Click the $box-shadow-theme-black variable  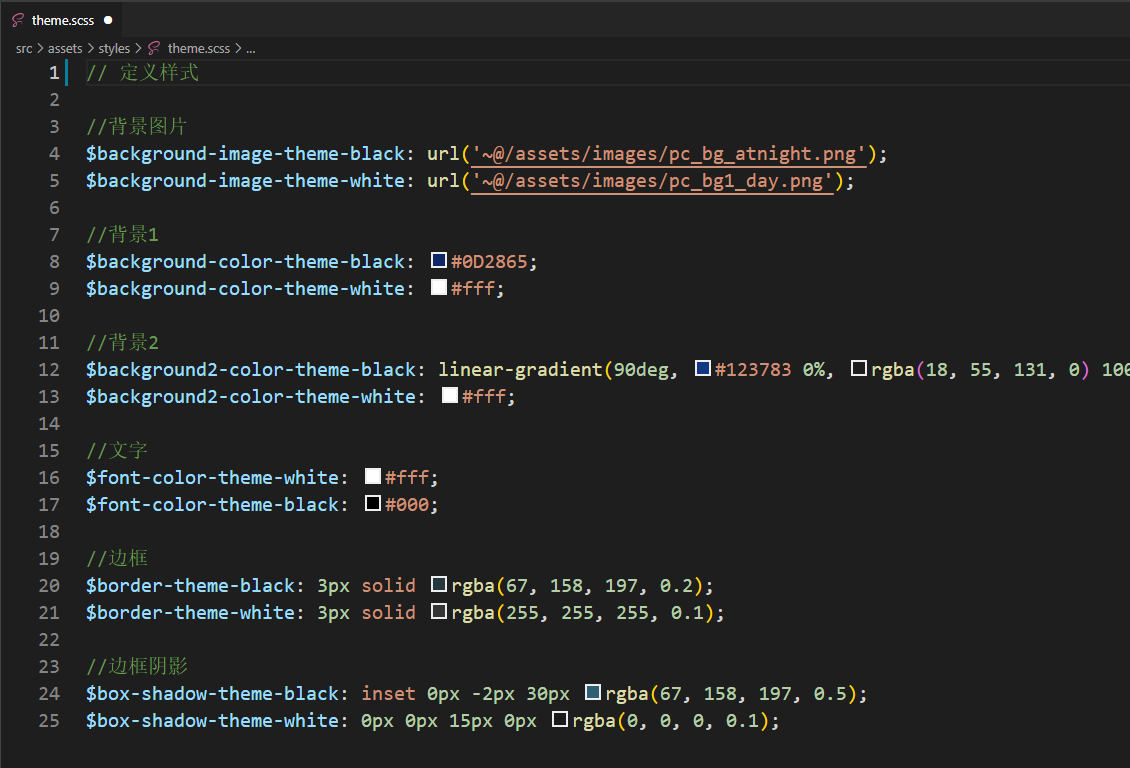[213, 694]
